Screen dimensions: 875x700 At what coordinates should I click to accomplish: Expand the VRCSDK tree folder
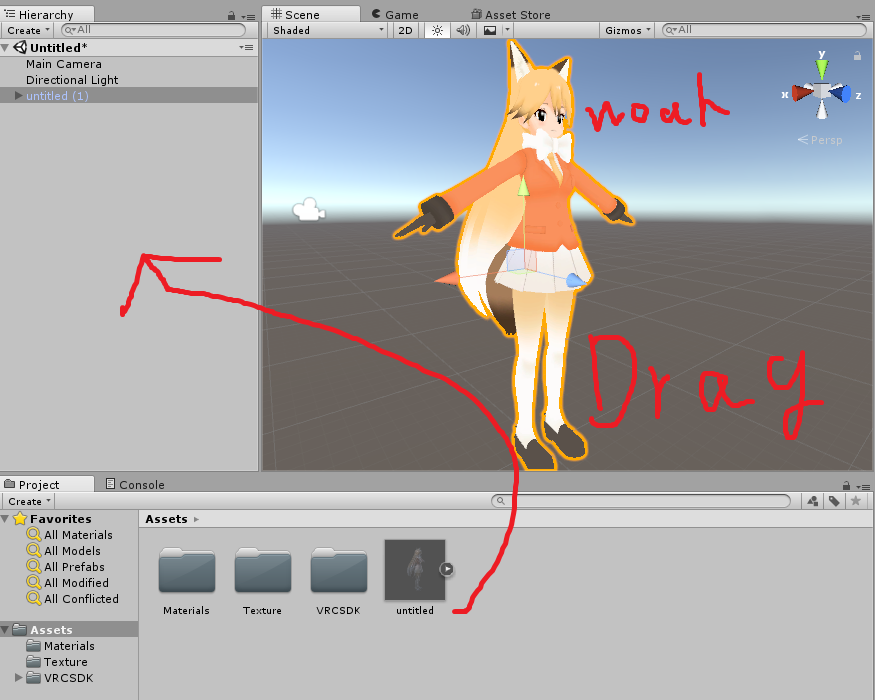pos(18,678)
